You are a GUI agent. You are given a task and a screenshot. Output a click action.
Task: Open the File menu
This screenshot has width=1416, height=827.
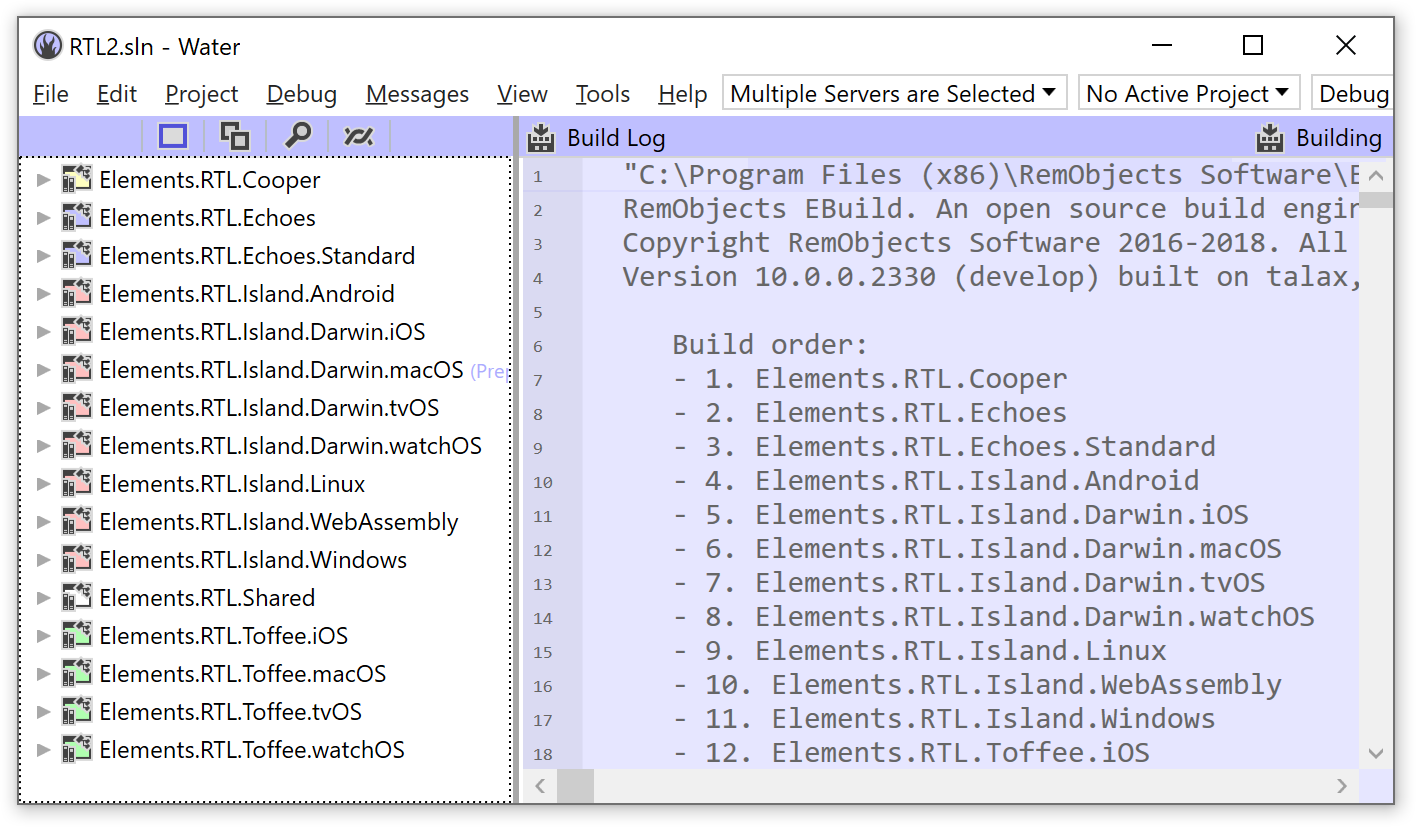pos(51,94)
